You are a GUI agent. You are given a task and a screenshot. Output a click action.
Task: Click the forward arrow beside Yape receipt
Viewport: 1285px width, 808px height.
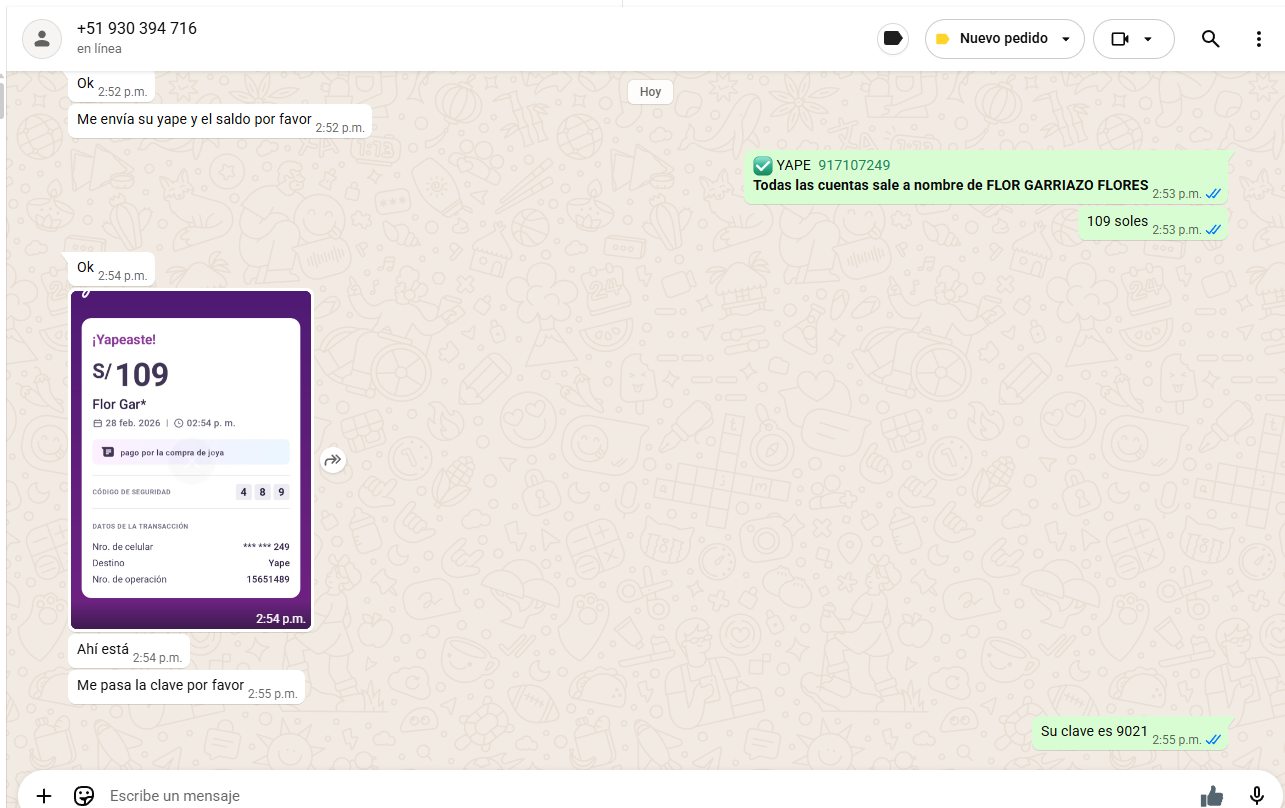pyautogui.click(x=333, y=460)
